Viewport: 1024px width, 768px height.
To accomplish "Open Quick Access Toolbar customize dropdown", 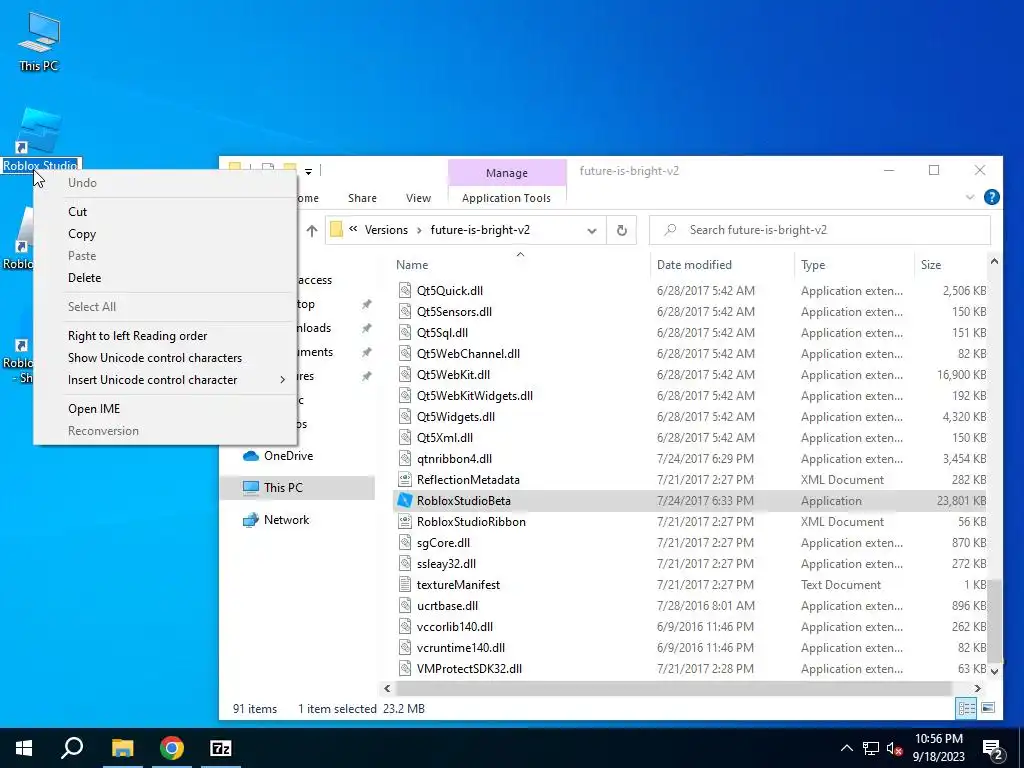I will tap(308, 171).
